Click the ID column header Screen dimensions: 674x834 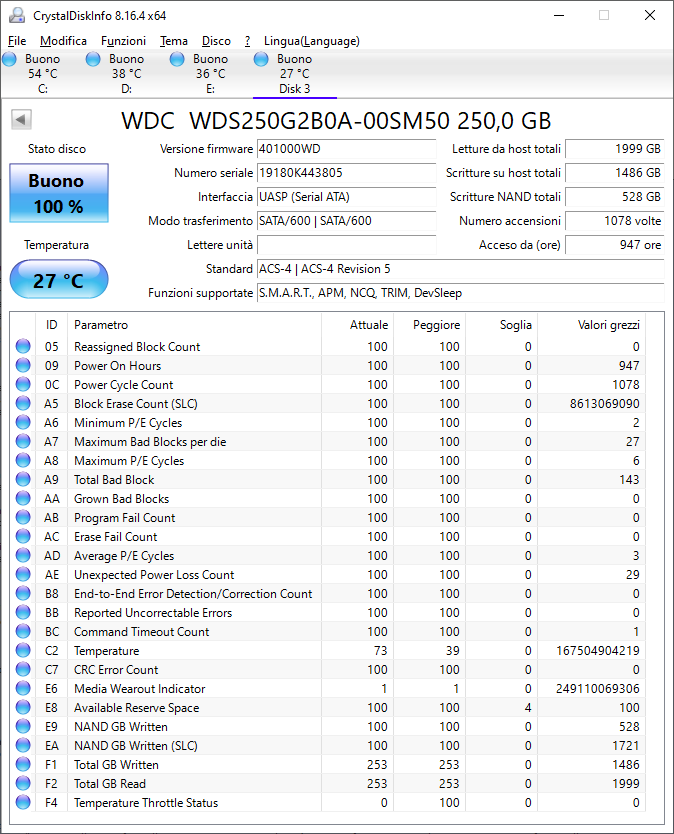click(x=52, y=325)
